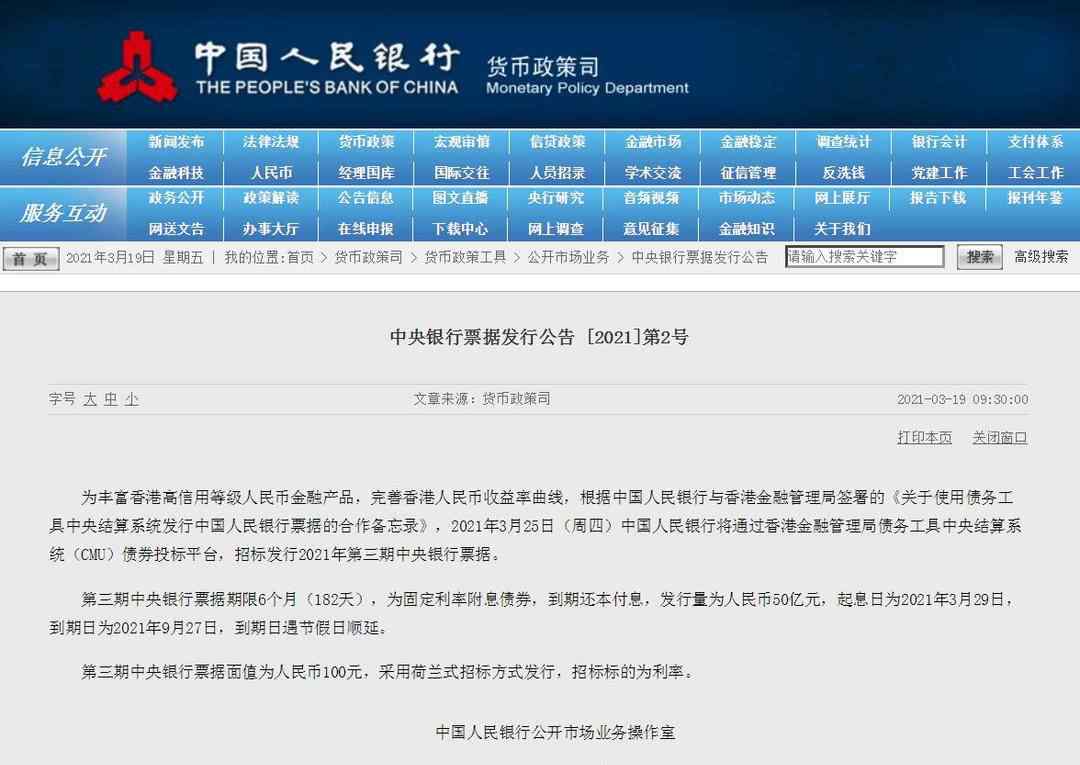The image size is (1080, 765).
Task: Click the timestamp 2021-03-19 09:30:00
Action: pyautogui.click(x=962, y=399)
